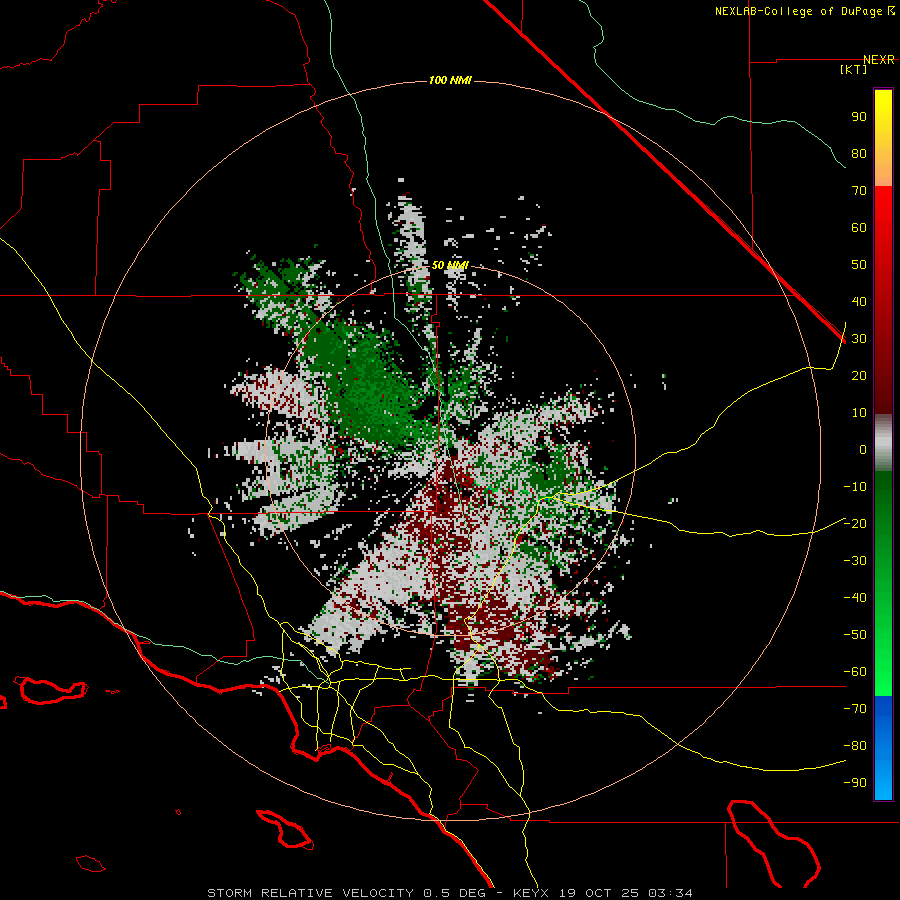The image size is (900, 900).
Task: Click the 80 value on velocity scale
Action: pyautogui.click(x=859, y=153)
